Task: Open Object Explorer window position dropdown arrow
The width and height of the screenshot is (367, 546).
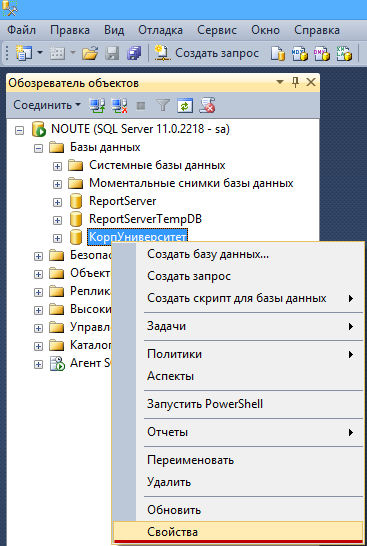Action: coord(280,83)
